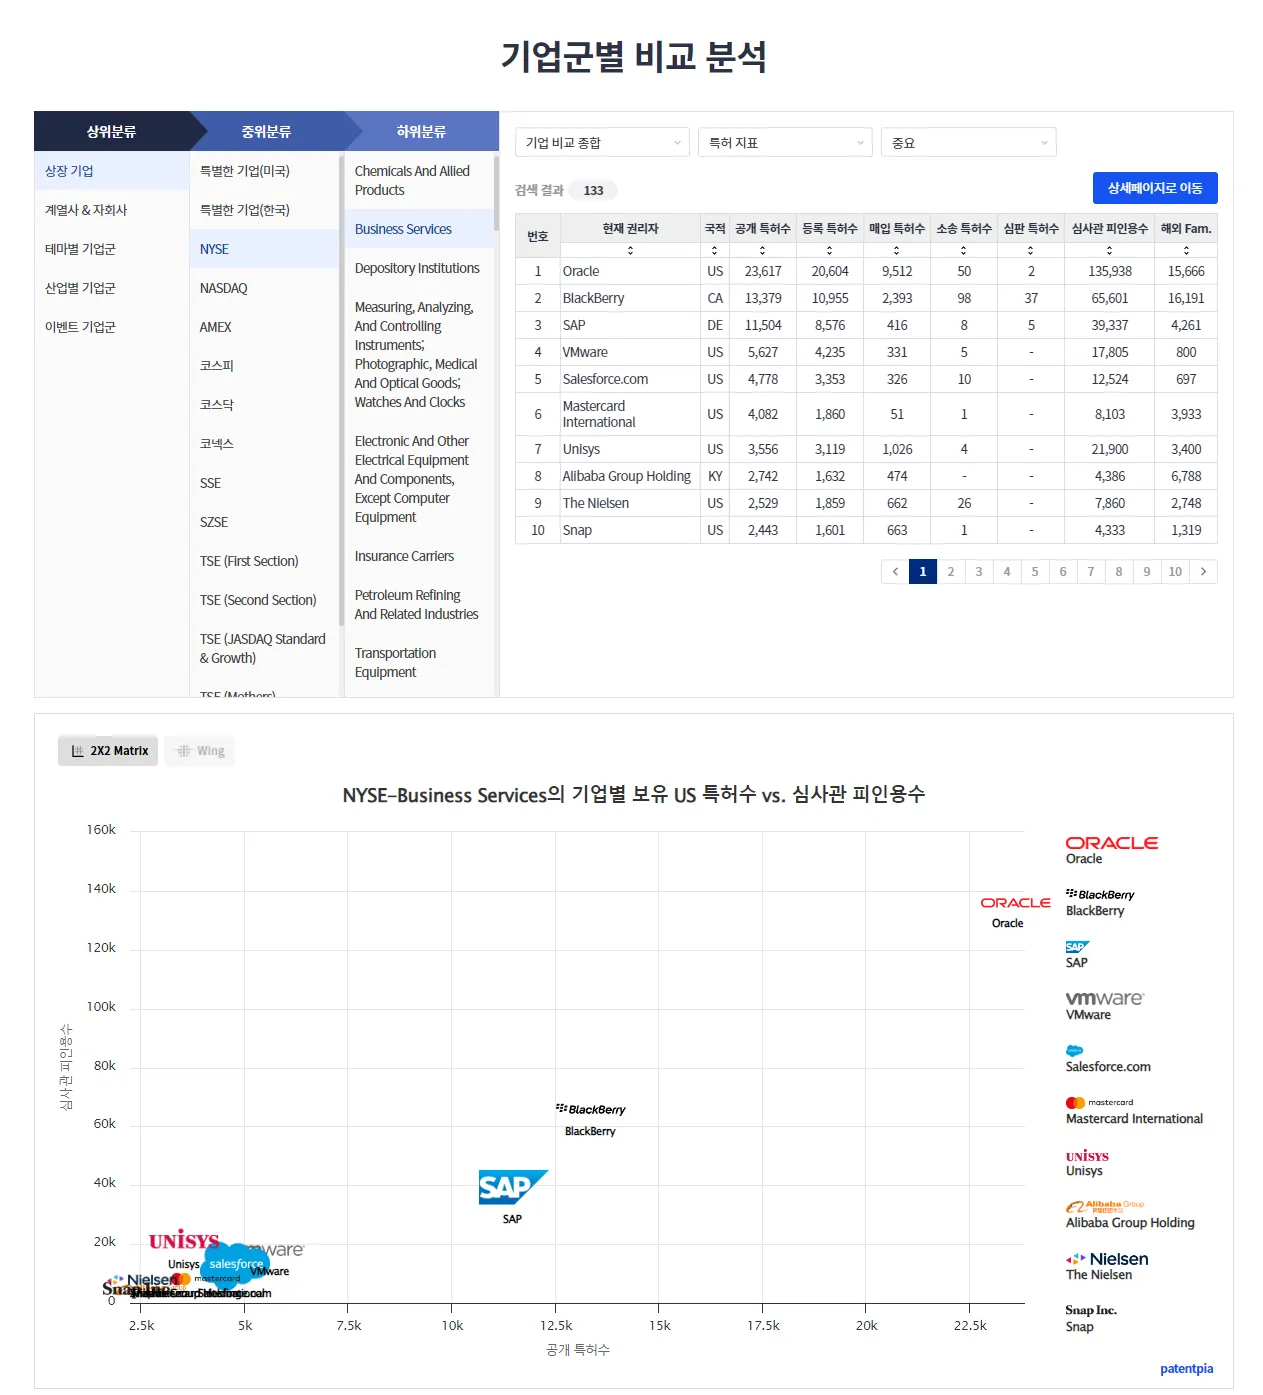Select Chemicals And Allied Products subcategory
This screenshot has height=1395, width=1263.
tap(419, 180)
